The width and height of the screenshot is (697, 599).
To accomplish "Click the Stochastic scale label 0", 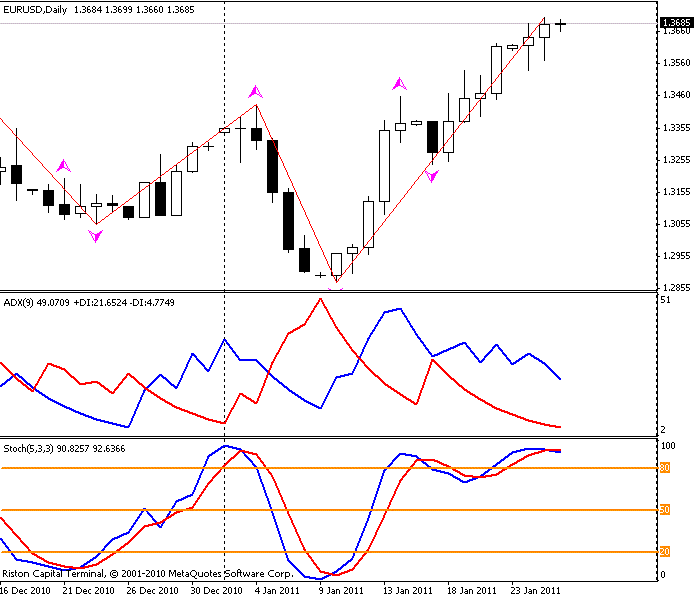I will [x=663, y=575].
